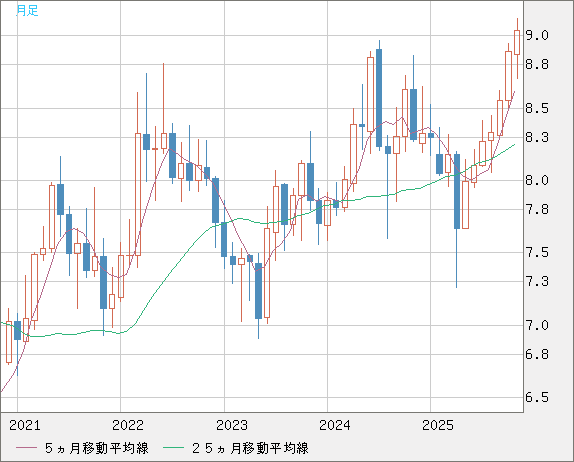Screen dimensions: 574x462
Task: Click the 2022 year label on the axis
Action: point(128,425)
